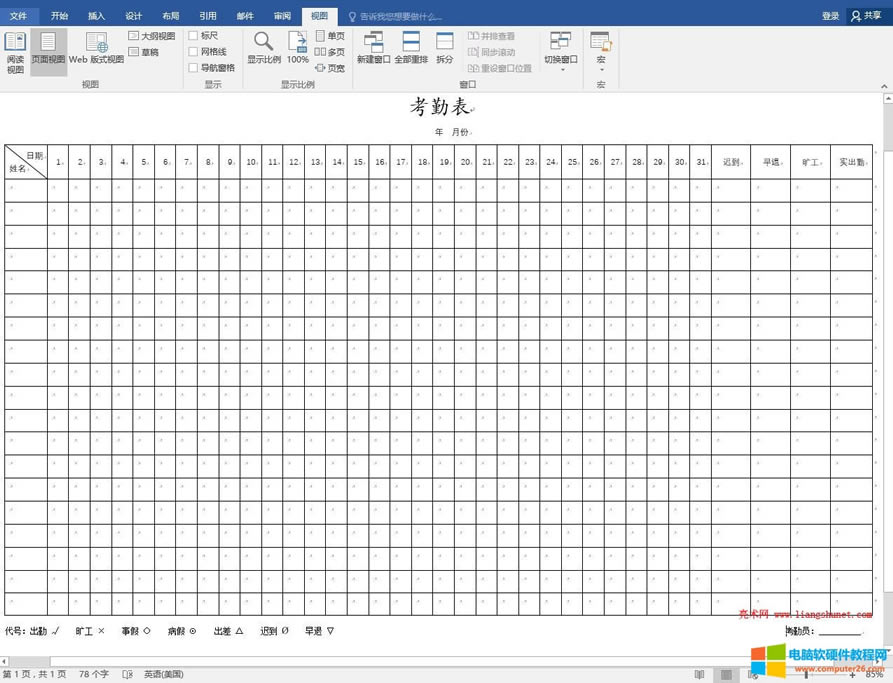Image resolution: width=893 pixels, height=683 pixels.
Task: Switch to 草稿 draft view
Action: pos(146,51)
